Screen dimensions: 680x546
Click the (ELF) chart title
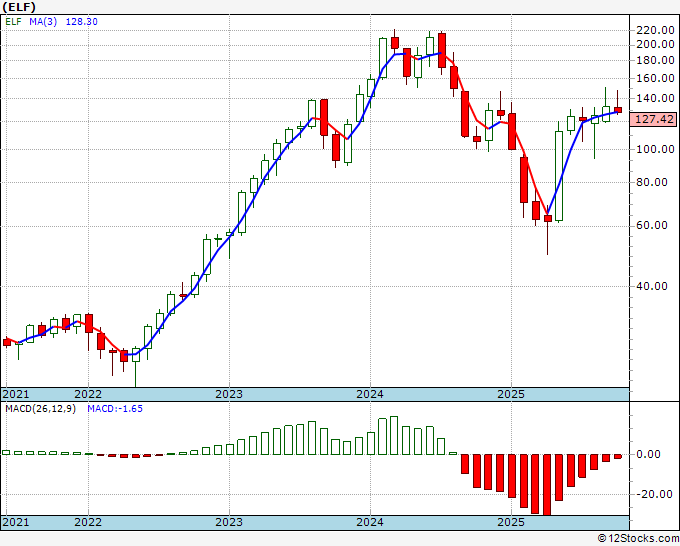pos(19,7)
